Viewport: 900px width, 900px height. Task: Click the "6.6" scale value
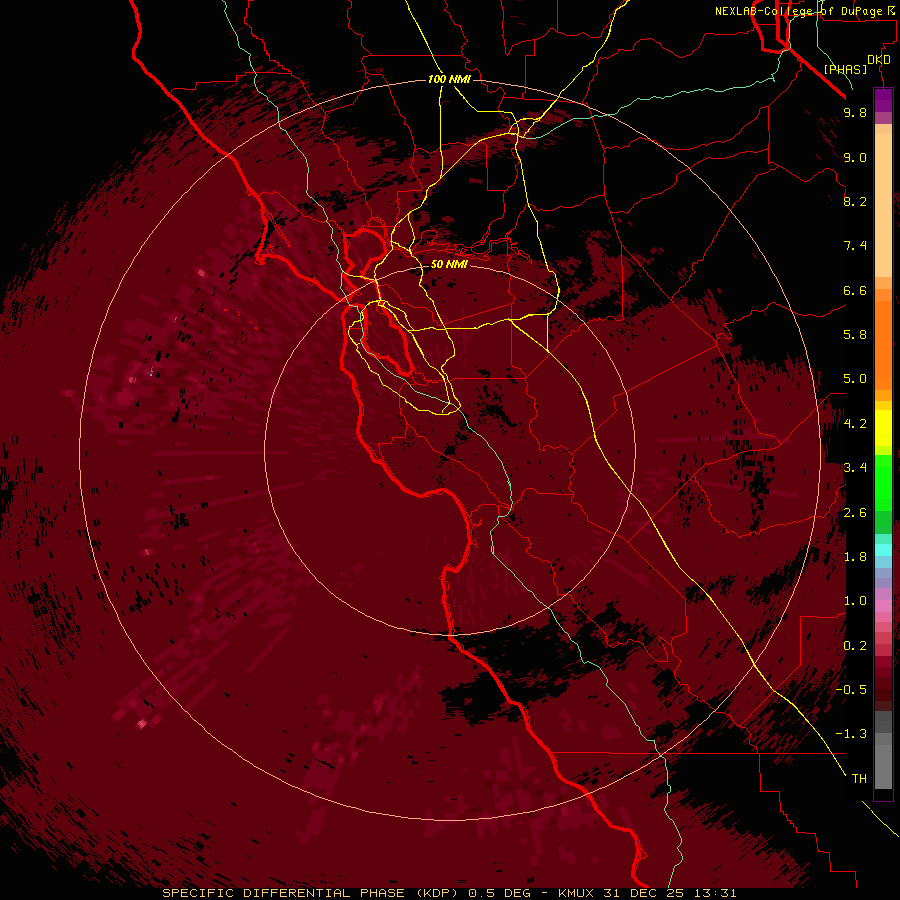pyautogui.click(x=855, y=290)
